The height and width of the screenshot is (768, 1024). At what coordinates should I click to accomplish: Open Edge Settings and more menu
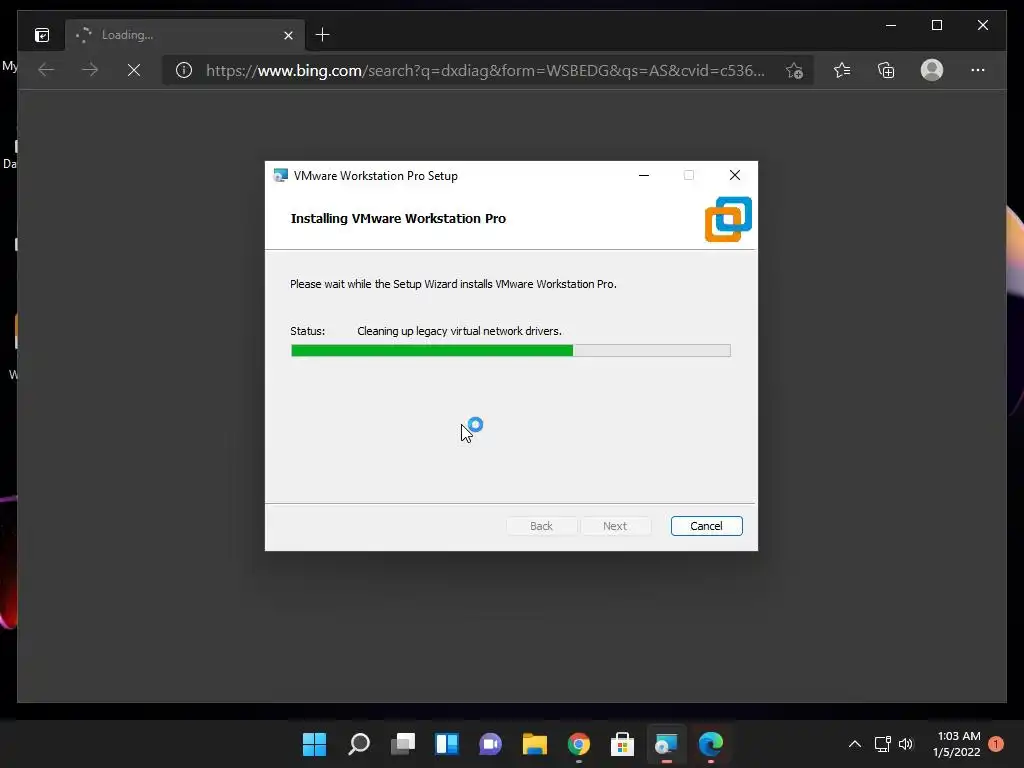978,70
